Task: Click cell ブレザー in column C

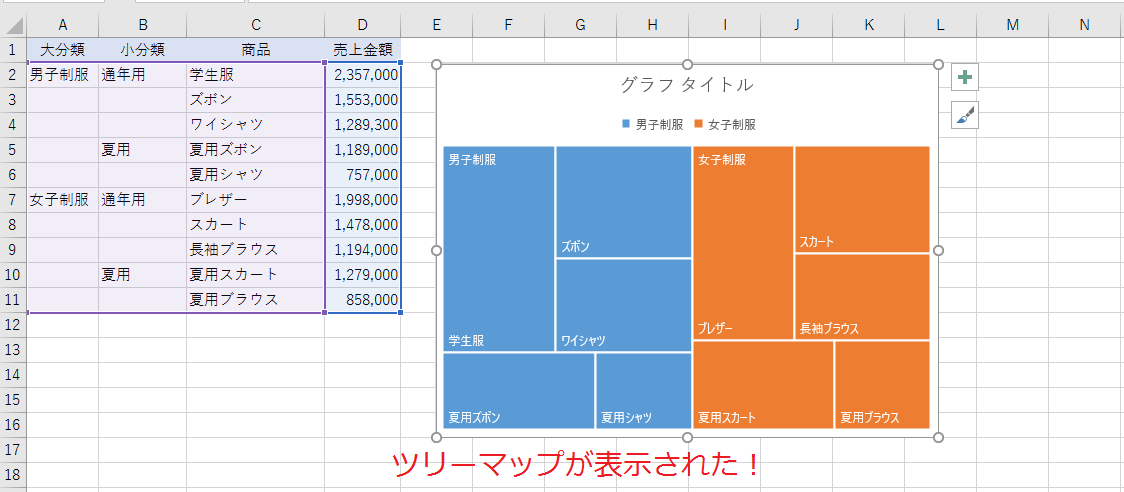Action: (x=256, y=200)
